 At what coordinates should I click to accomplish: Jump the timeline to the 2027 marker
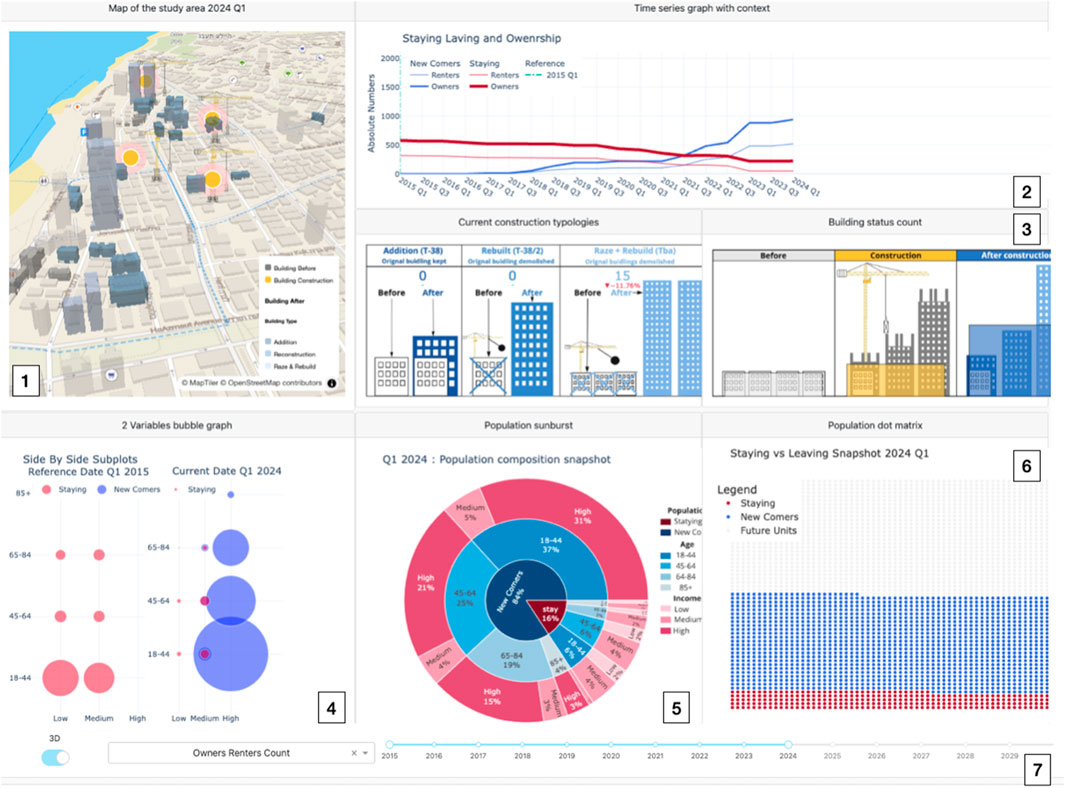click(x=921, y=745)
